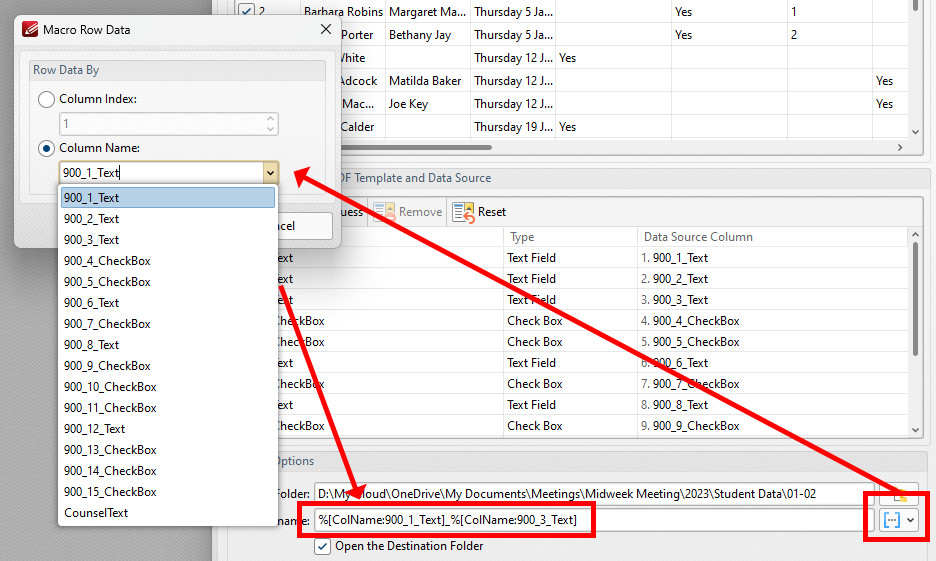Click the Reset fields toolbar icon
This screenshot has width=936, height=561.
point(463,212)
